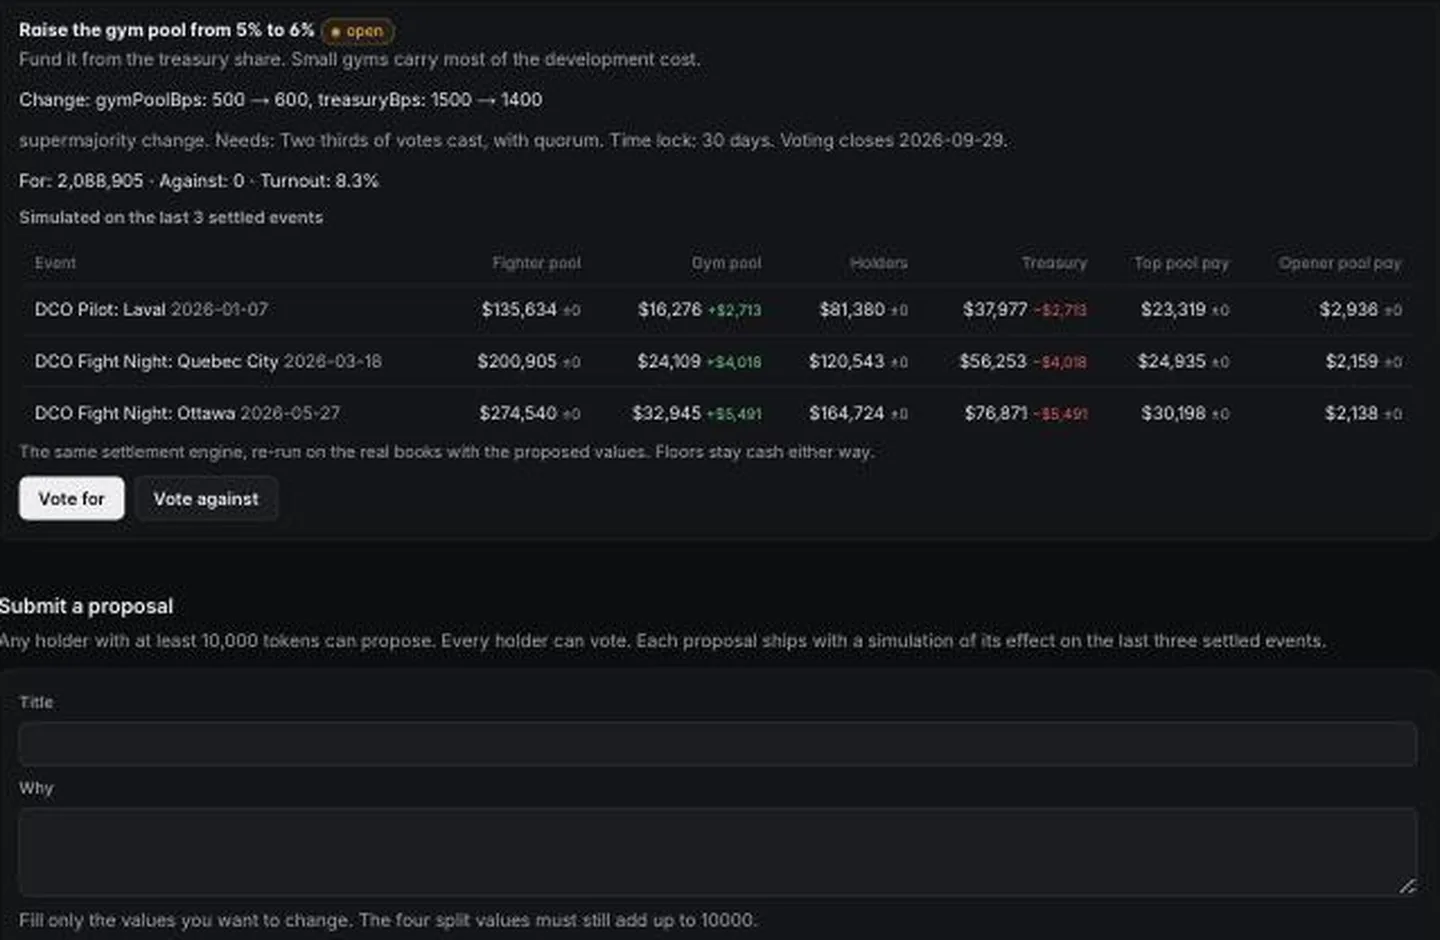The image size is (1440, 940).
Task: Click the same settlement engine footnote
Action: point(446,452)
